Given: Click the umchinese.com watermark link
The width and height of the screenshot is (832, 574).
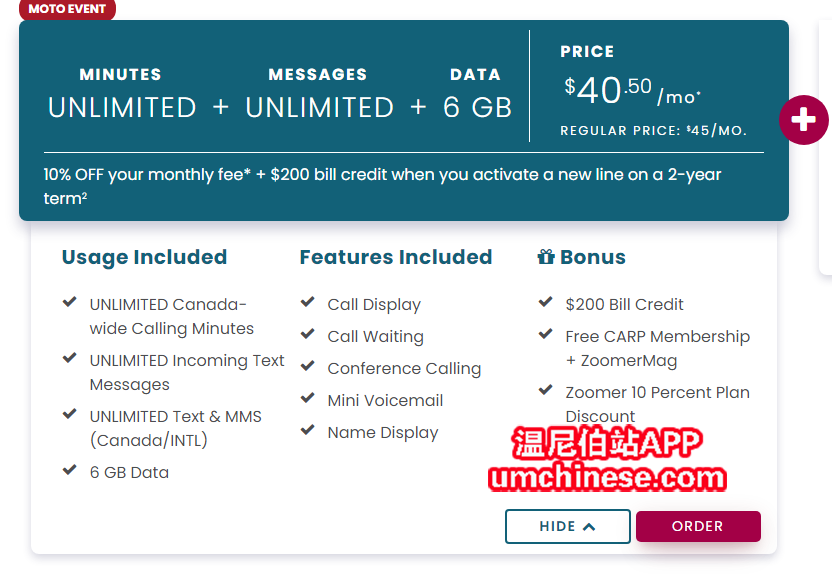Looking at the screenshot, I should [608, 477].
